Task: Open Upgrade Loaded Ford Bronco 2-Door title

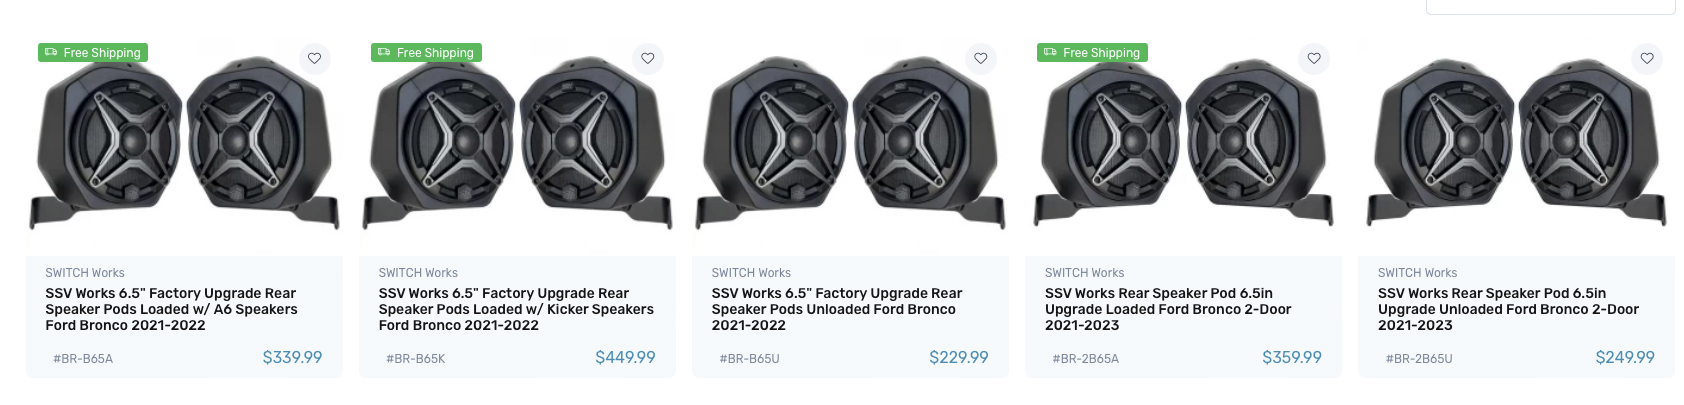Action: click(x=1168, y=309)
